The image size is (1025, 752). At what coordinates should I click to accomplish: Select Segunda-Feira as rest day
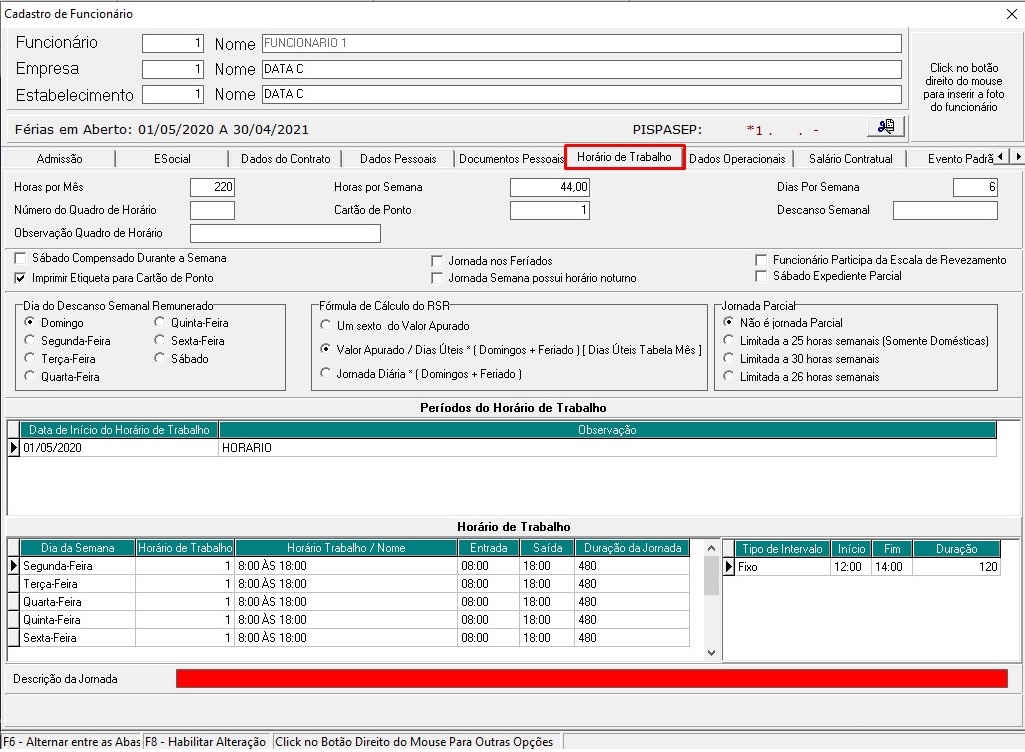click(29, 340)
